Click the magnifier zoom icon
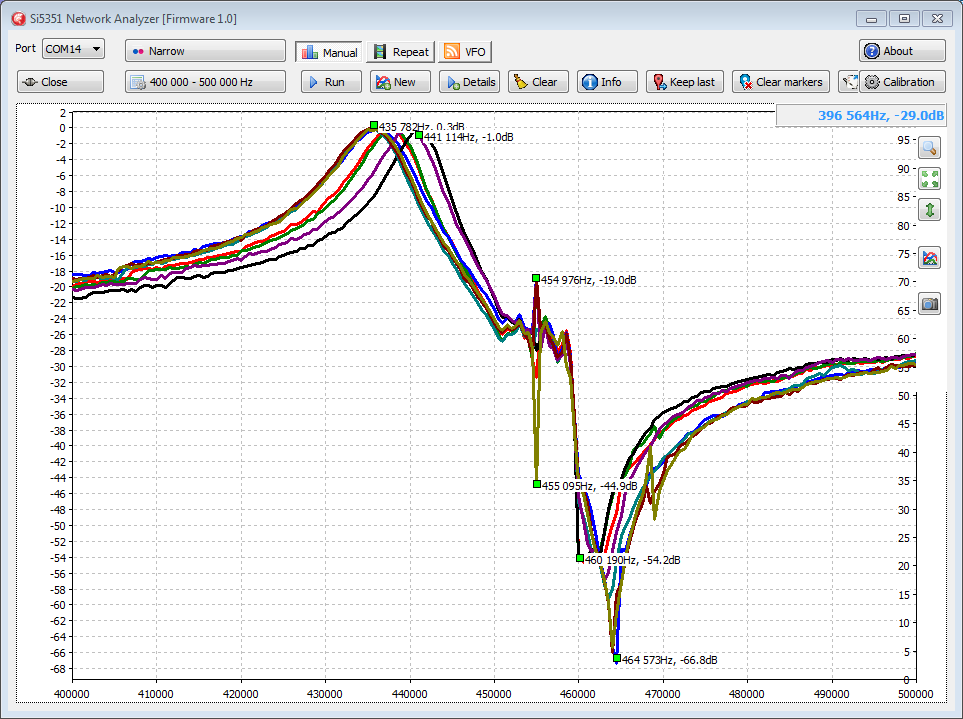The image size is (963, 719). pyautogui.click(x=930, y=148)
